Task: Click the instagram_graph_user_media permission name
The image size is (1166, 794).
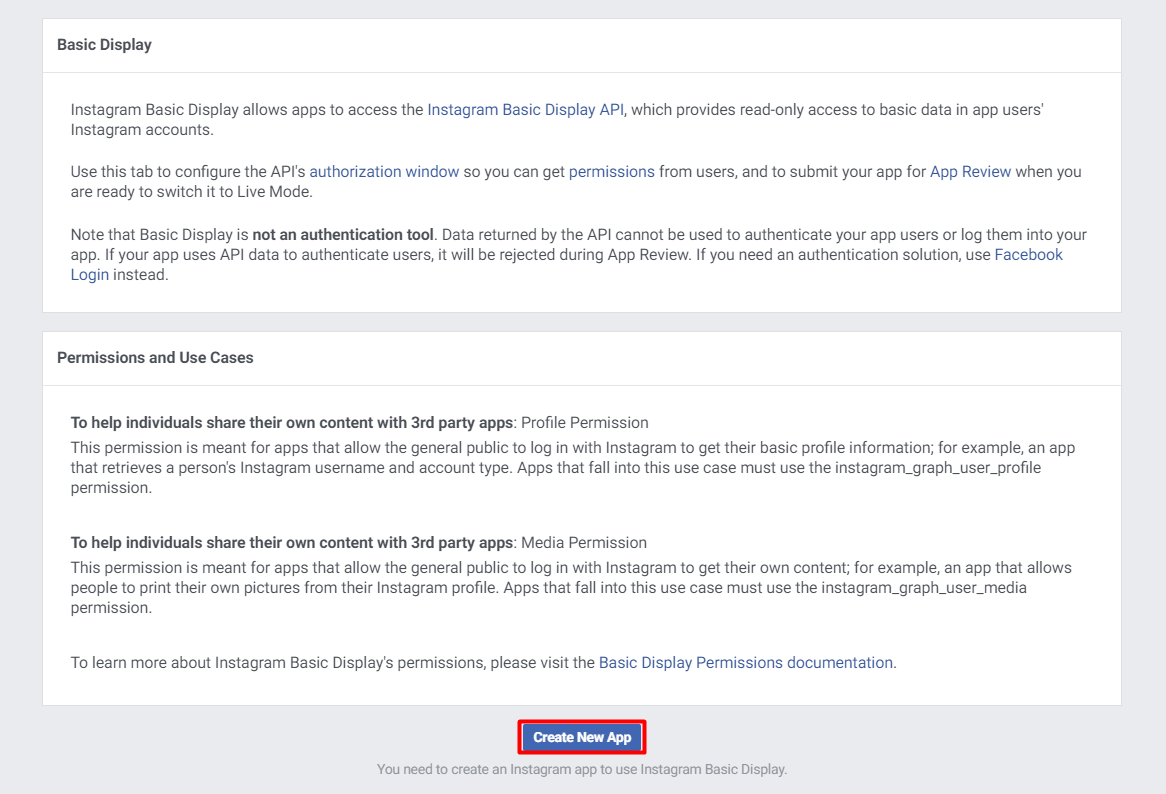Action: 924,588
